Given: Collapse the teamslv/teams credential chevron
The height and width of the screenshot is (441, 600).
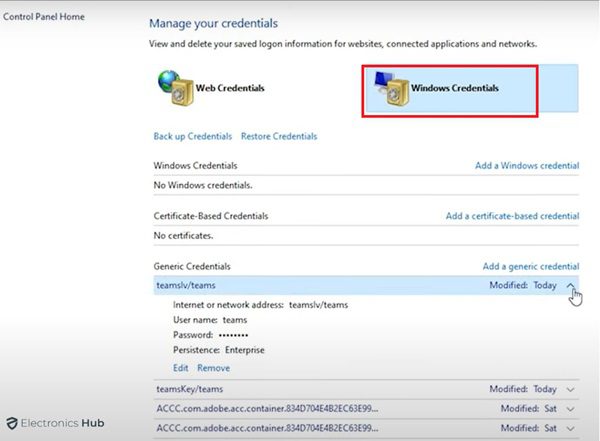Looking at the screenshot, I should pyautogui.click(x=570, y=285).
